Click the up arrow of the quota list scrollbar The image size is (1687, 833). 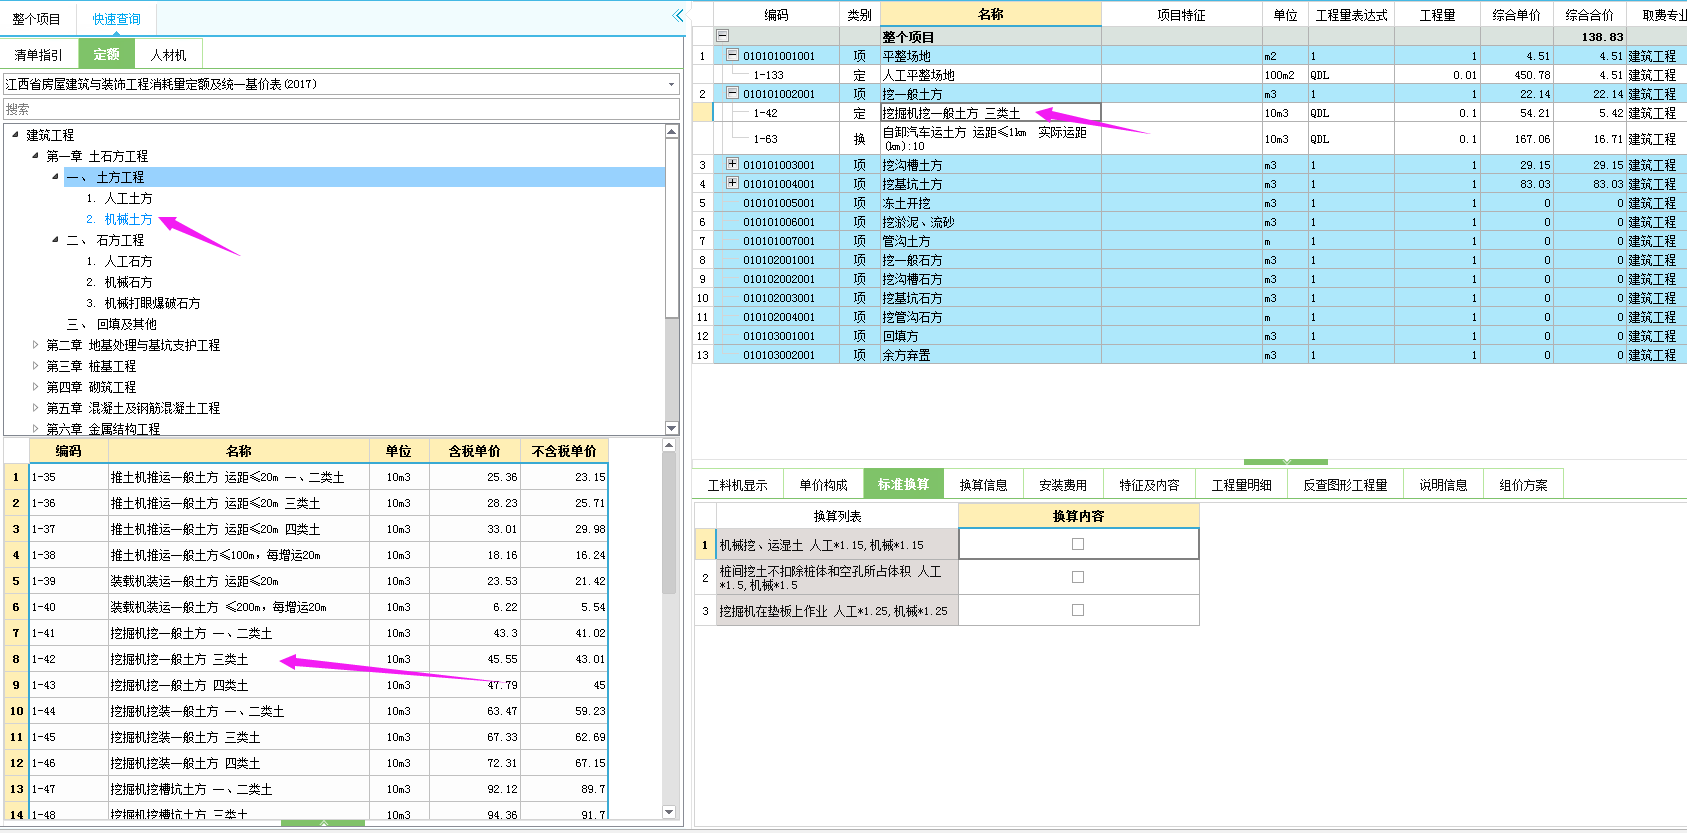tap(669, 447)
